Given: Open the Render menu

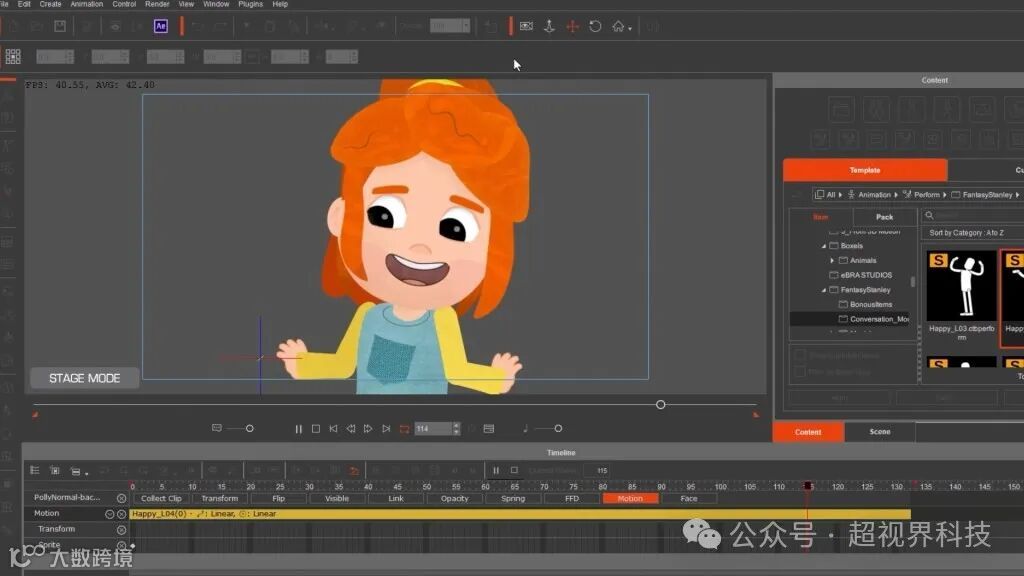Looking at the screenshot, I should [157, 4].
